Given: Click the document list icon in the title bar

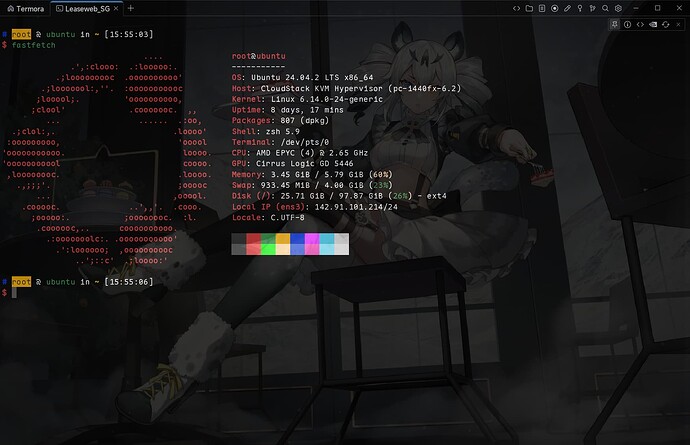Looking at the screenshot, I should [x=542, y=8].
